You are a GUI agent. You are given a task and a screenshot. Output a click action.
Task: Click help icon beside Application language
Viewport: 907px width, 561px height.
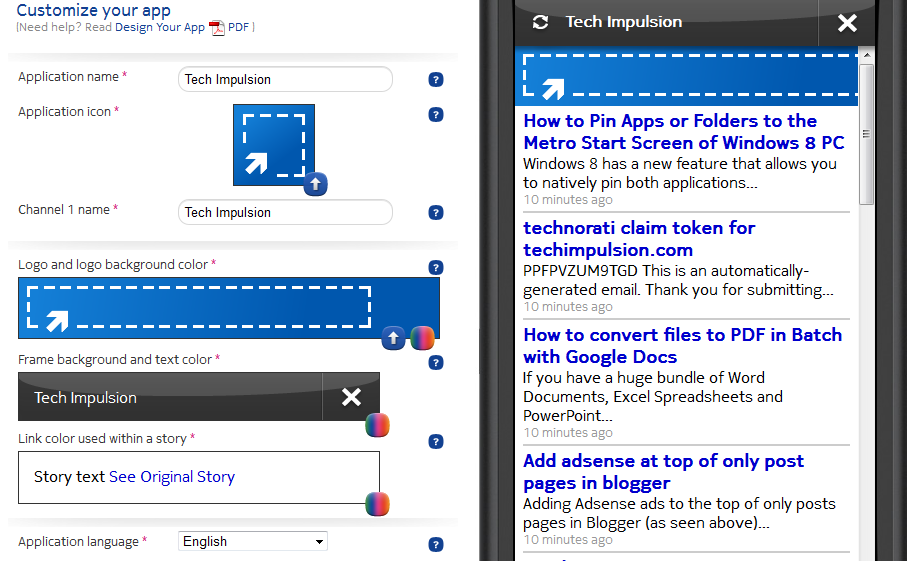tap(436, 545)
